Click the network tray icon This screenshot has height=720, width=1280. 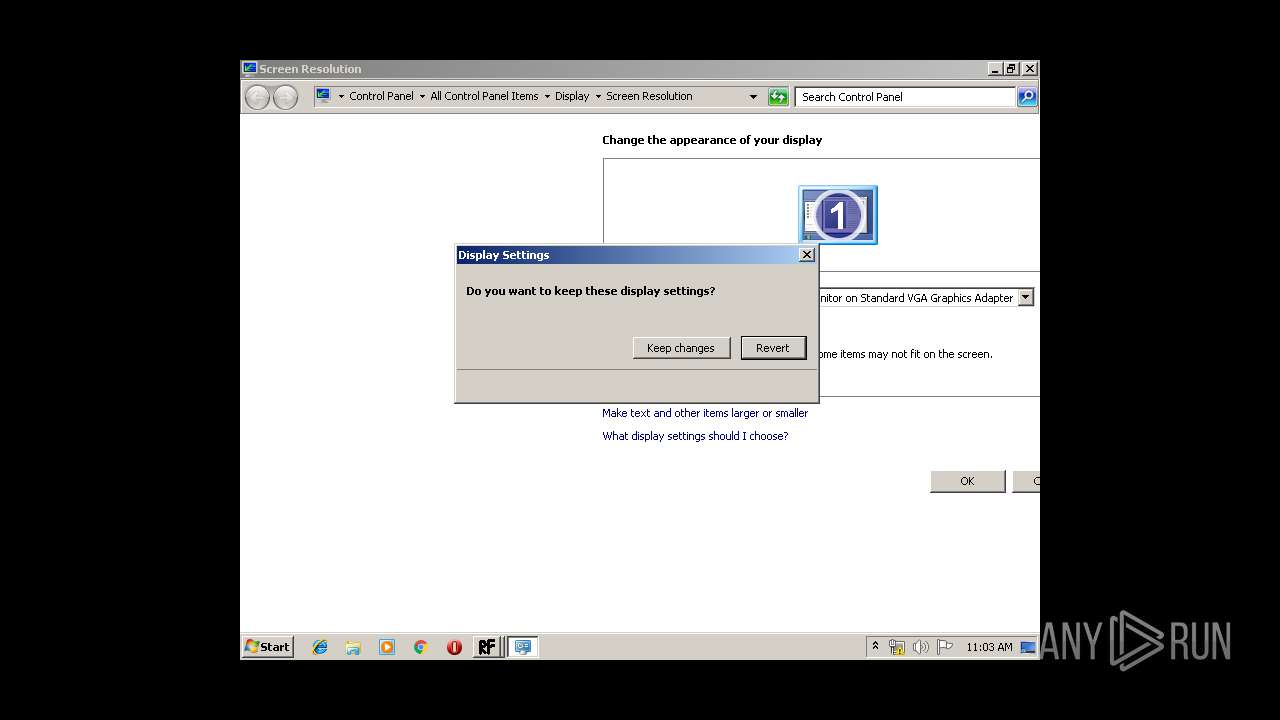(897, 647)
